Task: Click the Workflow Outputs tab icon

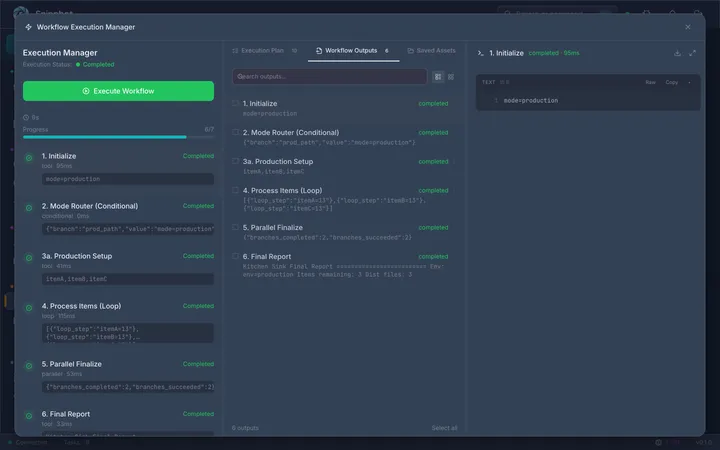Action: (319, 51)
